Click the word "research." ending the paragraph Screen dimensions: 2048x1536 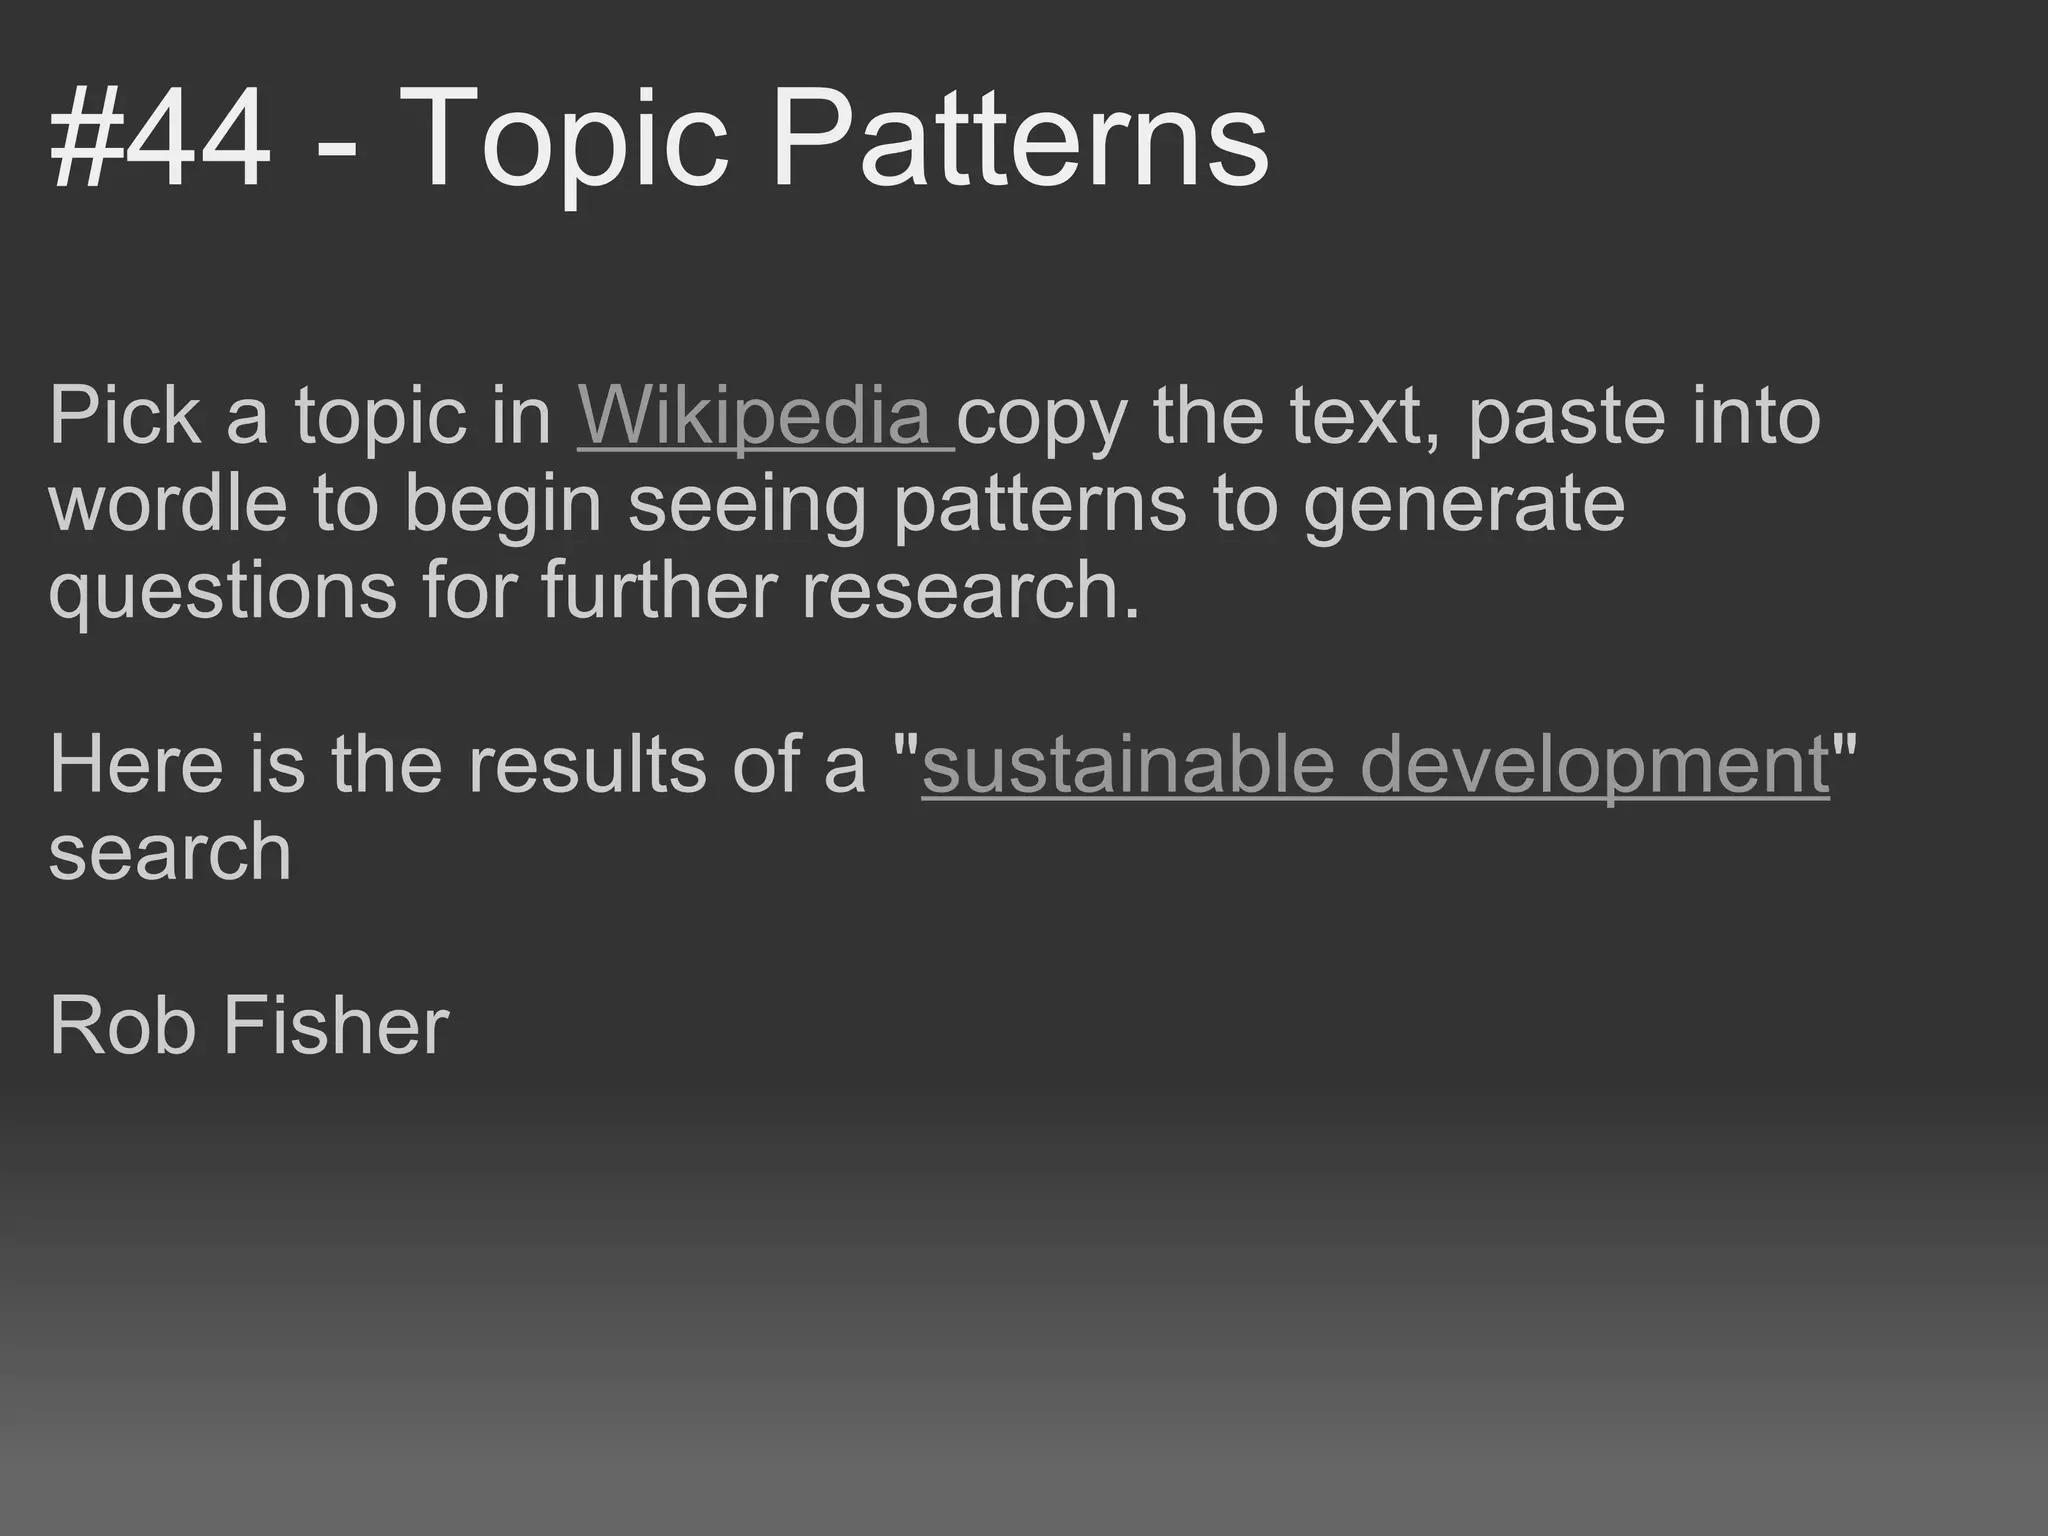tap(971, 591)
